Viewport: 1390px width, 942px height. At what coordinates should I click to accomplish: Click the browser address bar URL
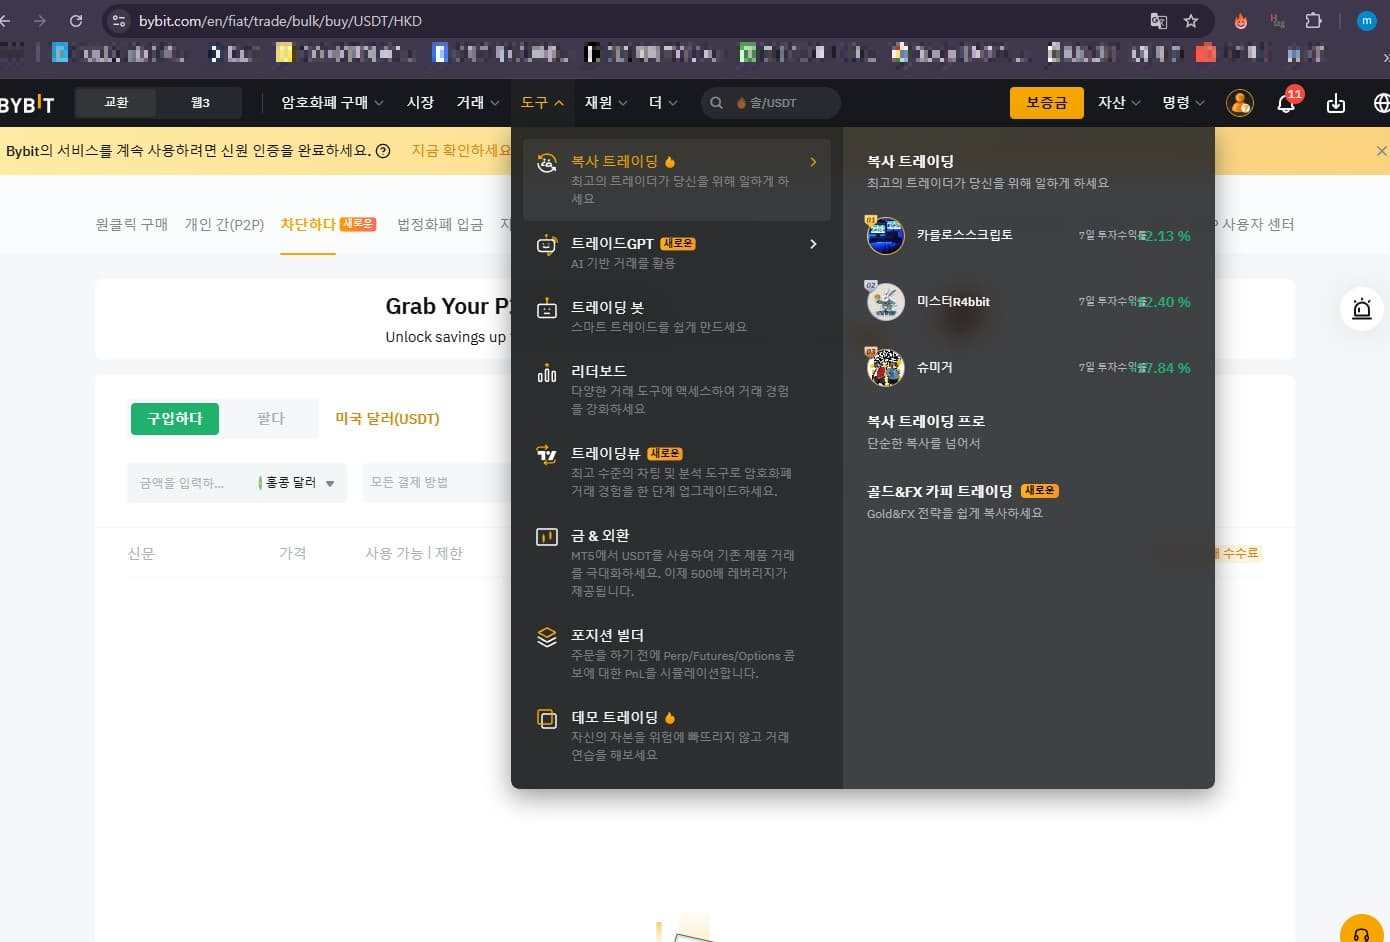point(280,21)
